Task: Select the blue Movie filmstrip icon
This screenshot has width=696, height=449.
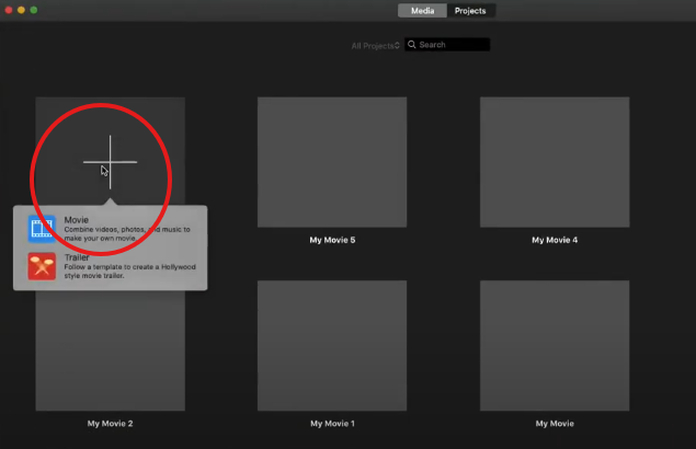Action: coord(42,229)
